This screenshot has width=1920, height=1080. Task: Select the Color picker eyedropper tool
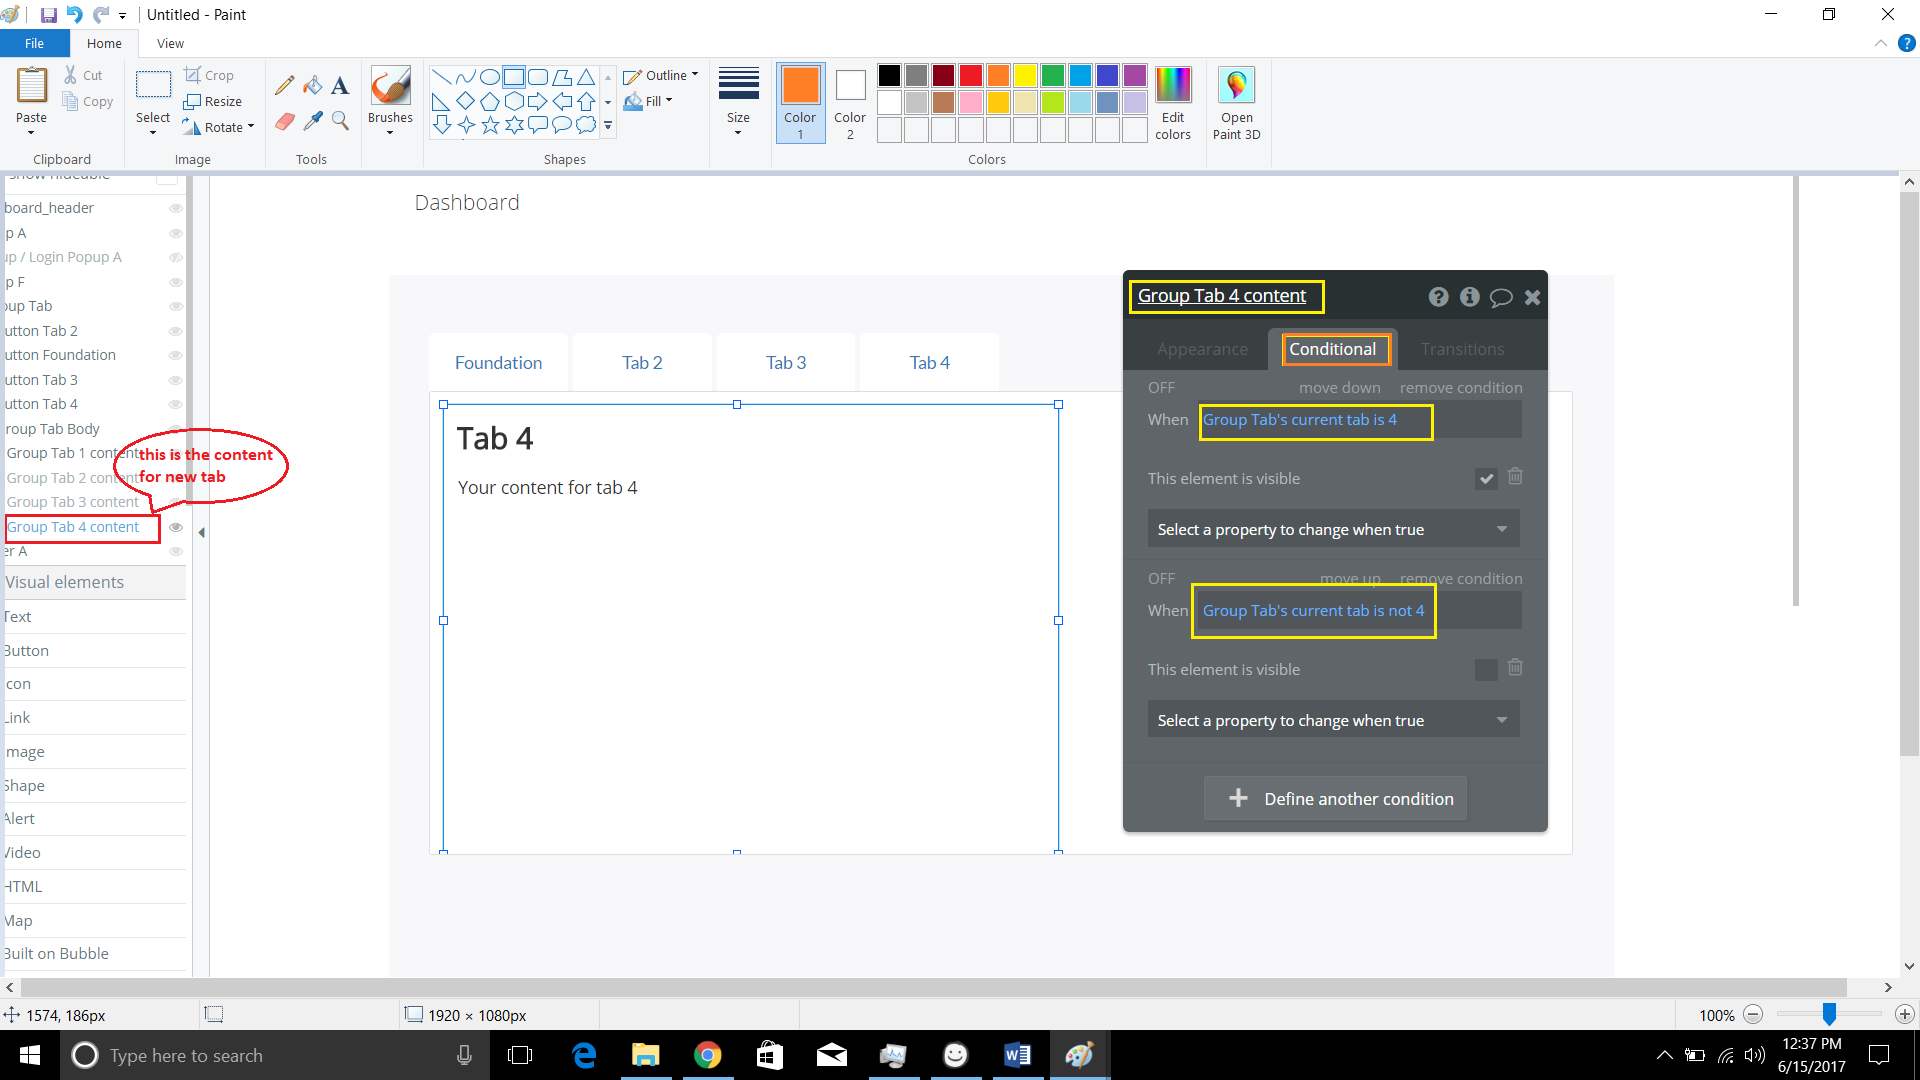pos(313,121)
